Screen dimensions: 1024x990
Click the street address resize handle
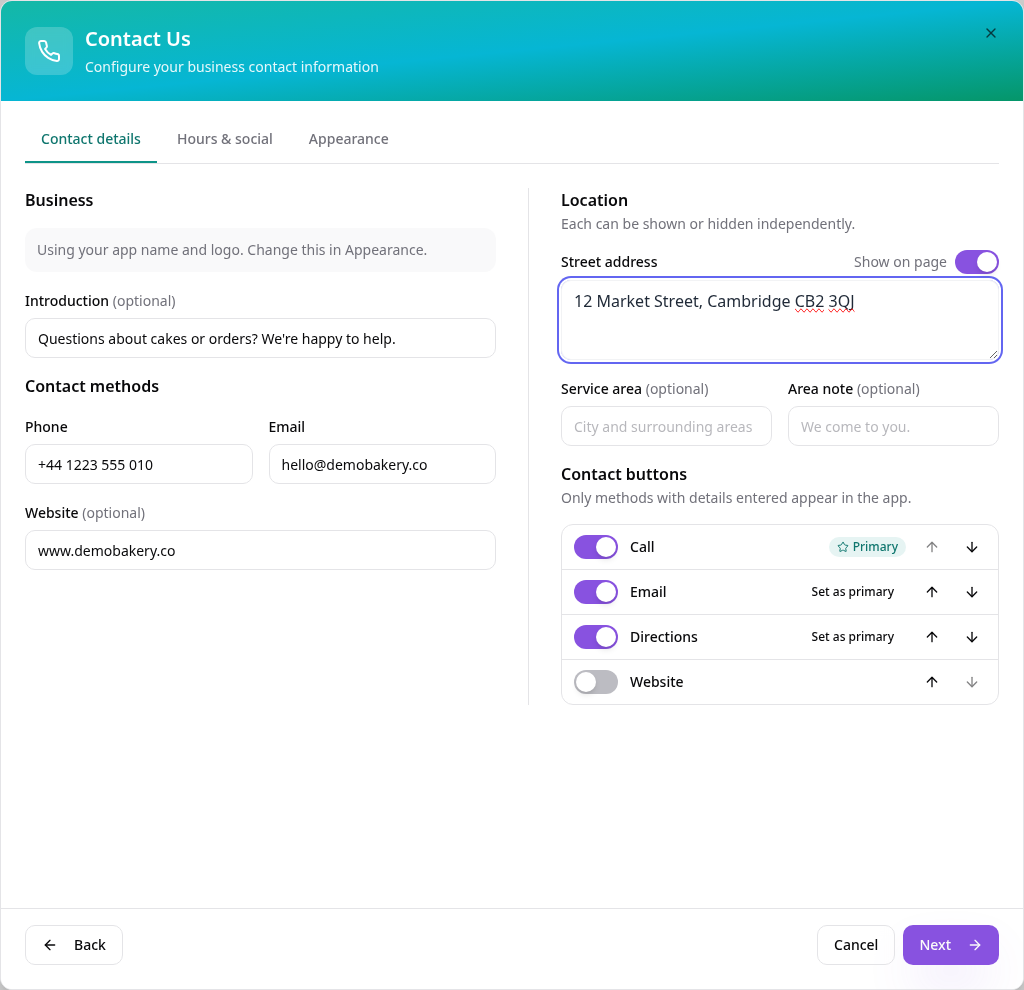point(993,354)
